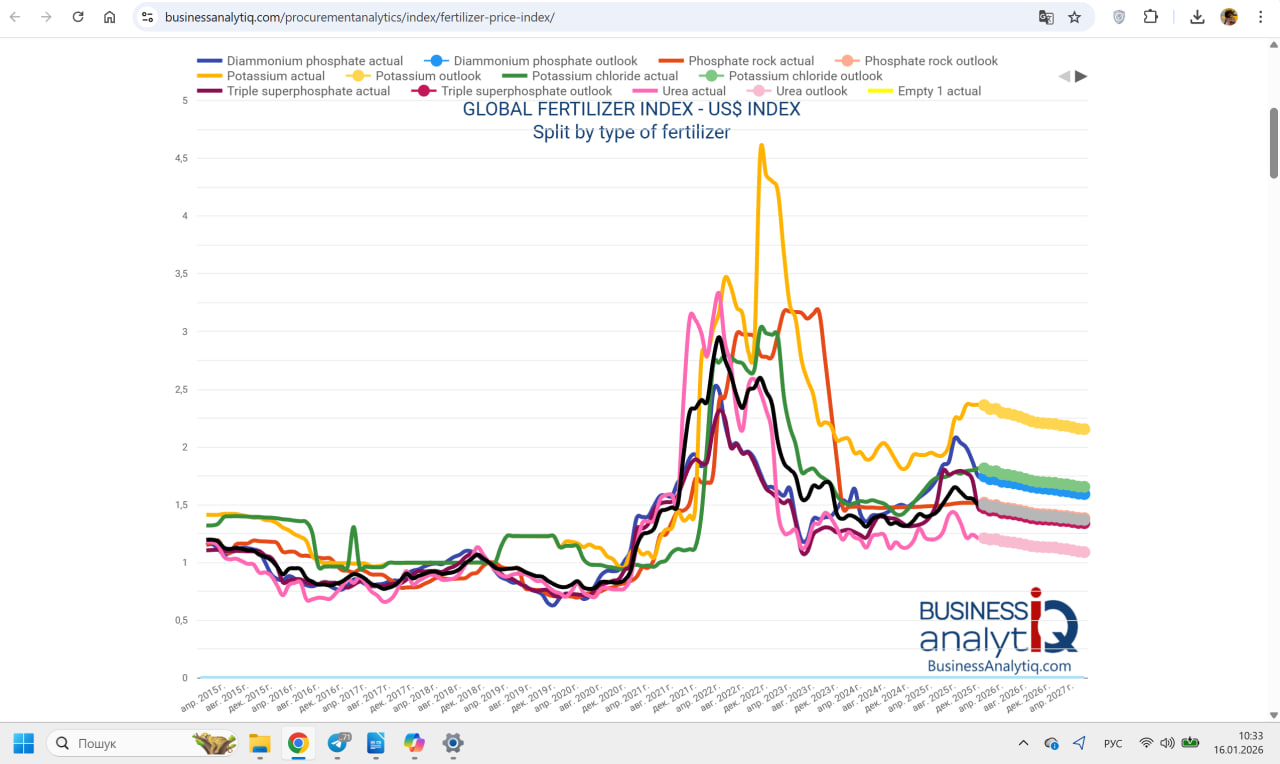Open the Chrome downloads icon

1197,17
